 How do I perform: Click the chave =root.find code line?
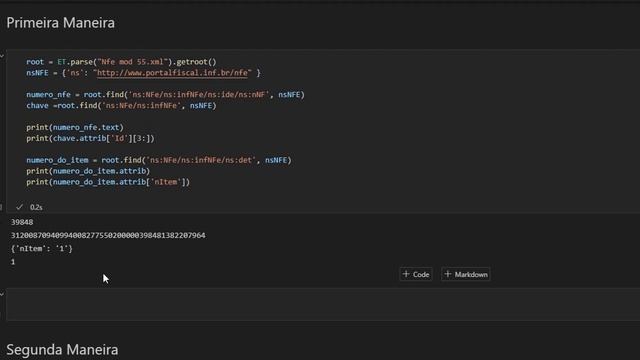click(x=121, y=105)
